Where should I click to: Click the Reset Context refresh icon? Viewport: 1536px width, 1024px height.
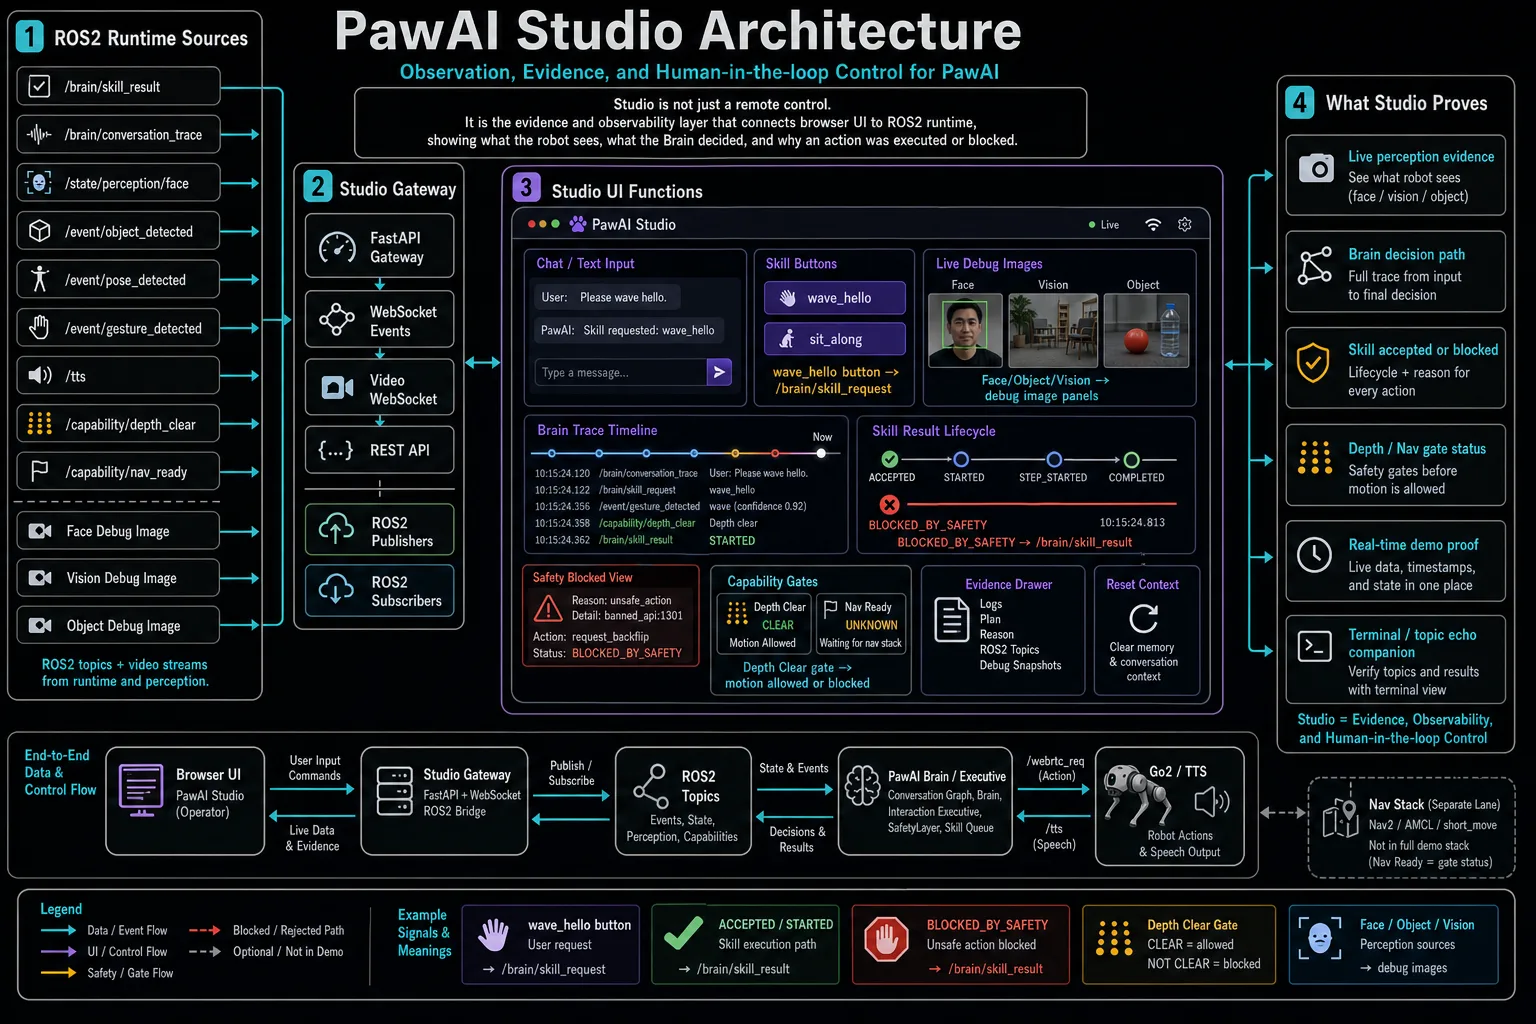tap(1143, 617)
